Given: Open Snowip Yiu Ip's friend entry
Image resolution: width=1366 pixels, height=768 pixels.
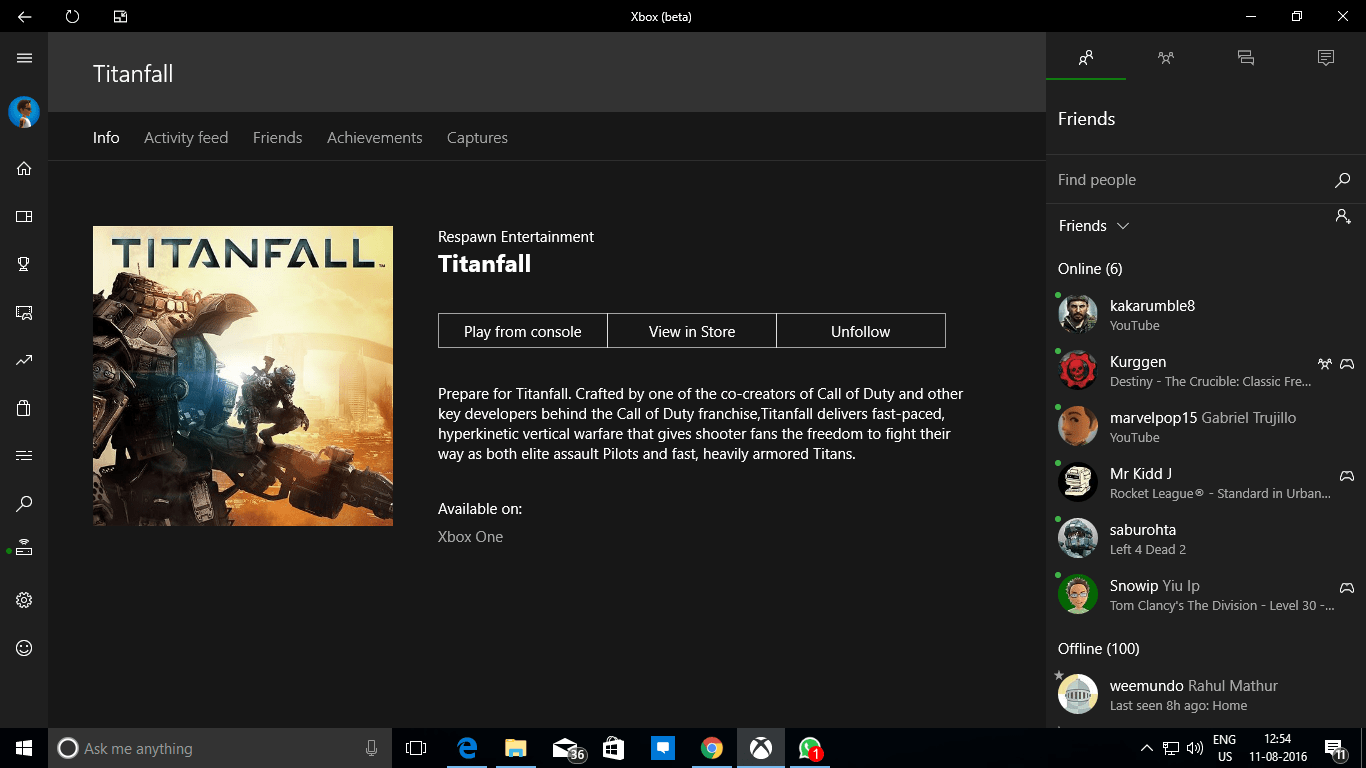Looking at the screenshot, I should (x=1206, y=594).
